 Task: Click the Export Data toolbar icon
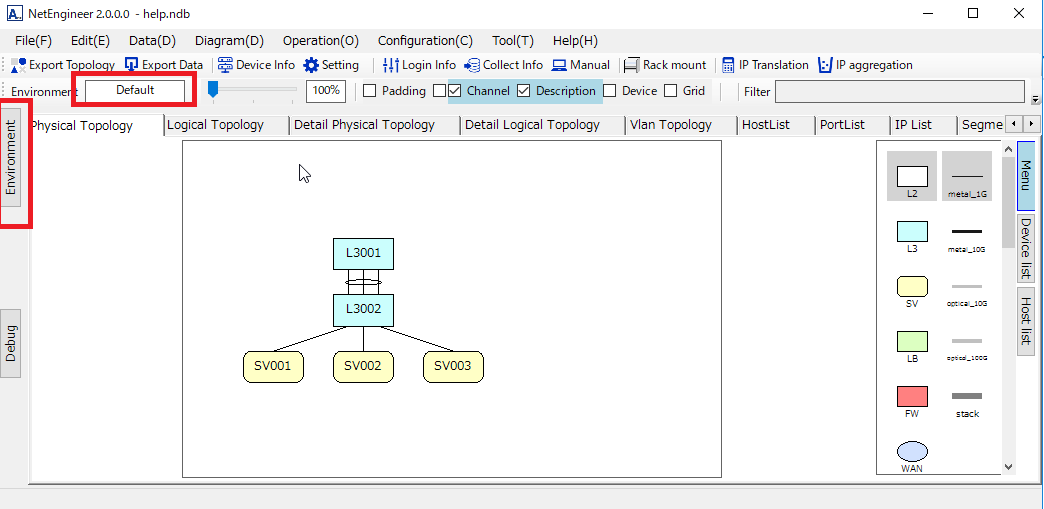coord(131,65)
